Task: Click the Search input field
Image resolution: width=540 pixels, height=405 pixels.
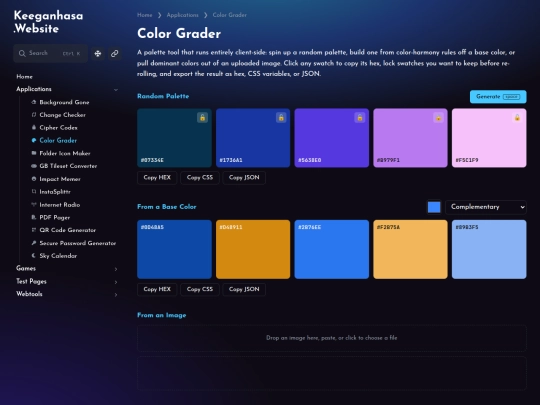Action: coord(51,53)
